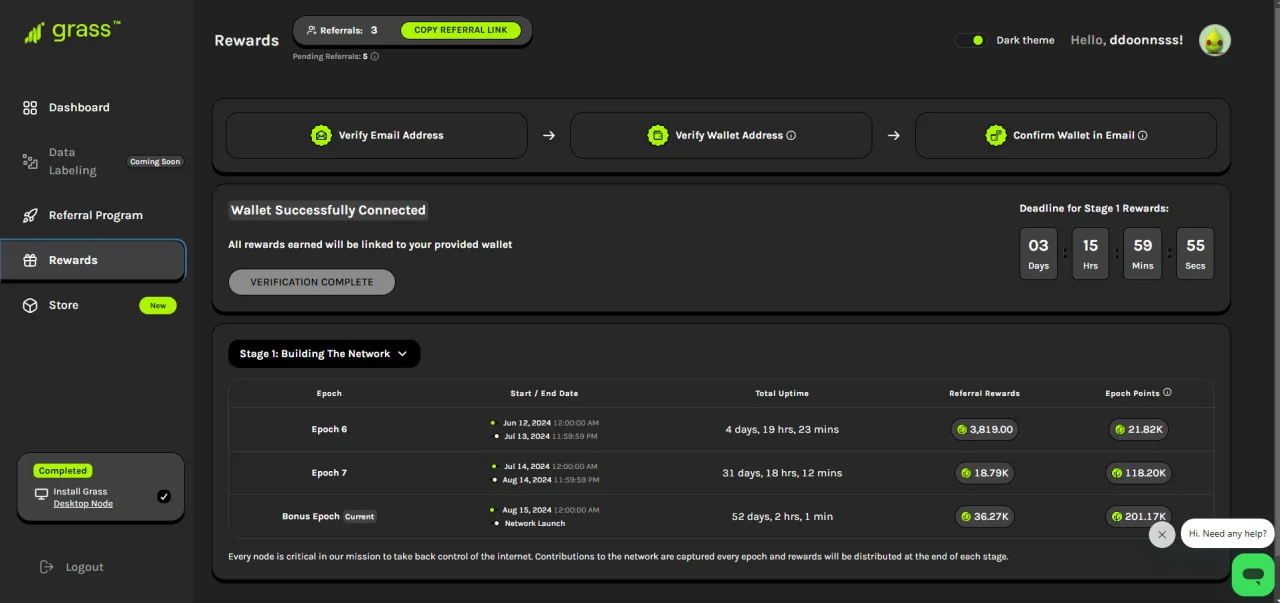Viewport: 1280px width, 603px height.
Task: Click the Network Launch end date
Action: (535, 524)
